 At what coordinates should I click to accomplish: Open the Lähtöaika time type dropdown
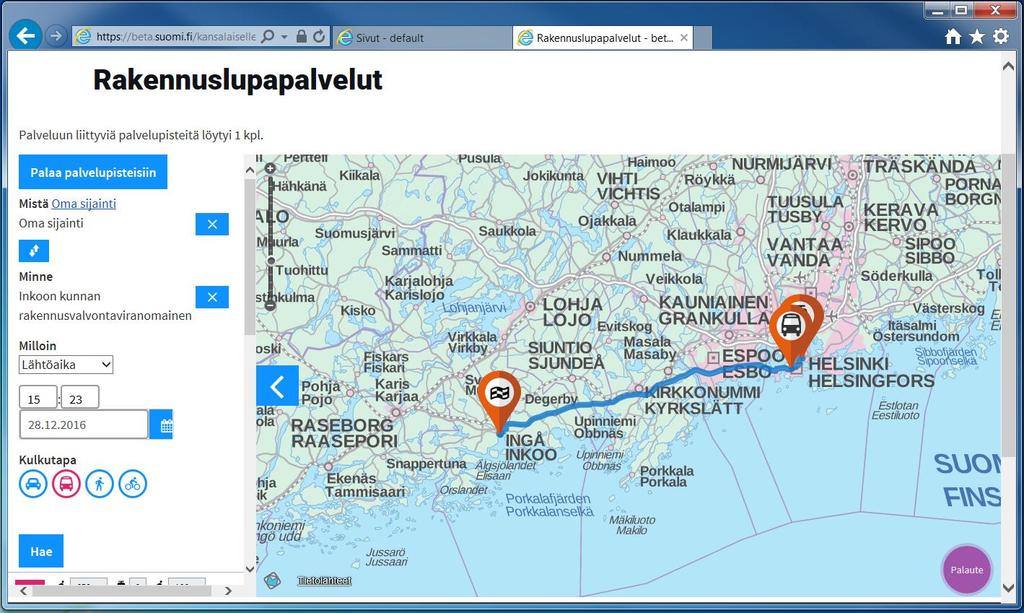point(66,364)
